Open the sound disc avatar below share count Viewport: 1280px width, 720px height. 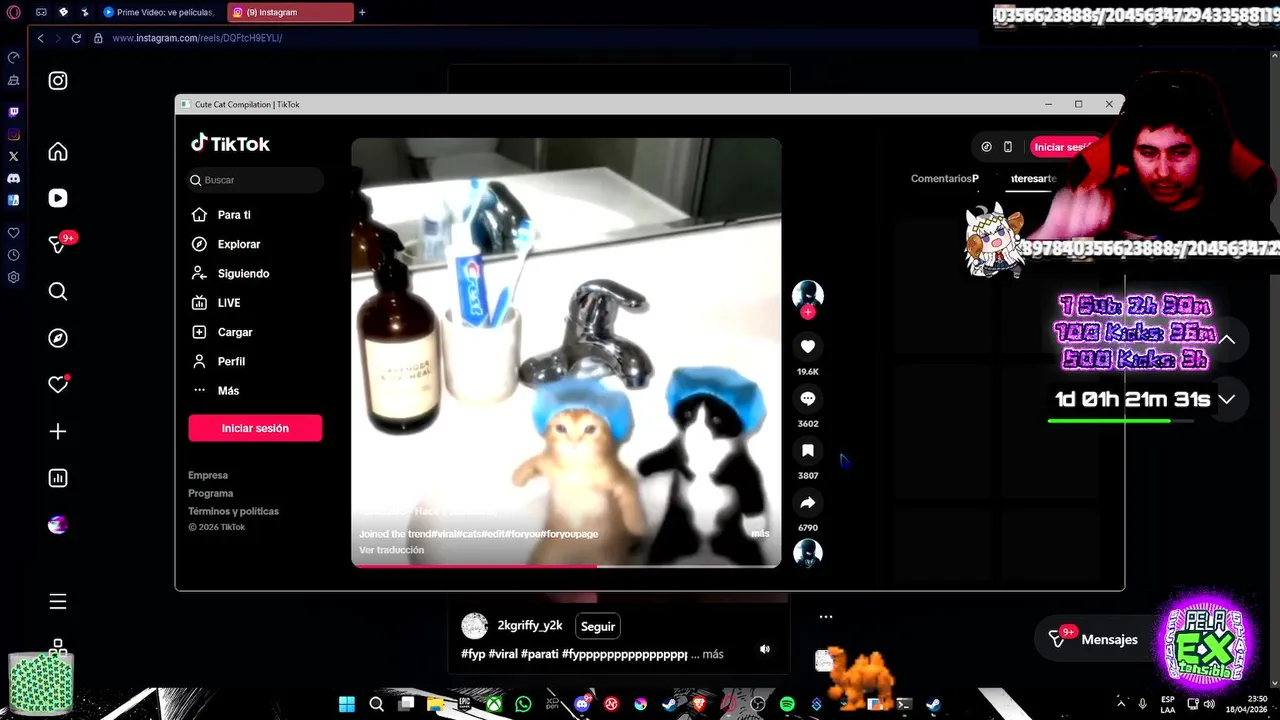pos(808,553)
